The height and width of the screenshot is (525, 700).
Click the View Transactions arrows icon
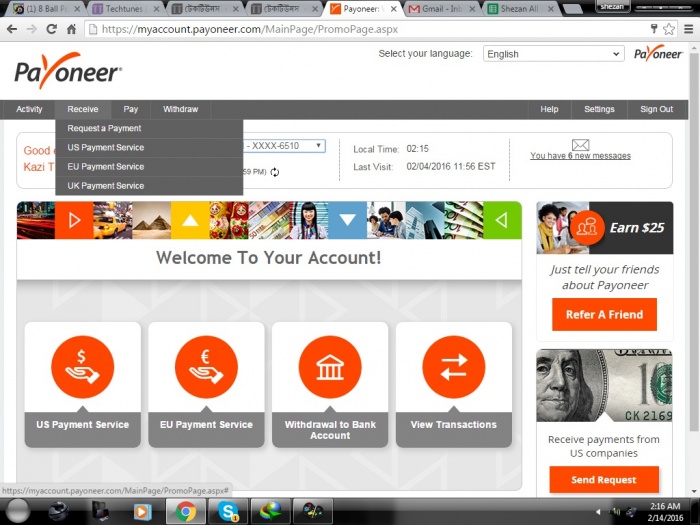click(x=454, y=367)
